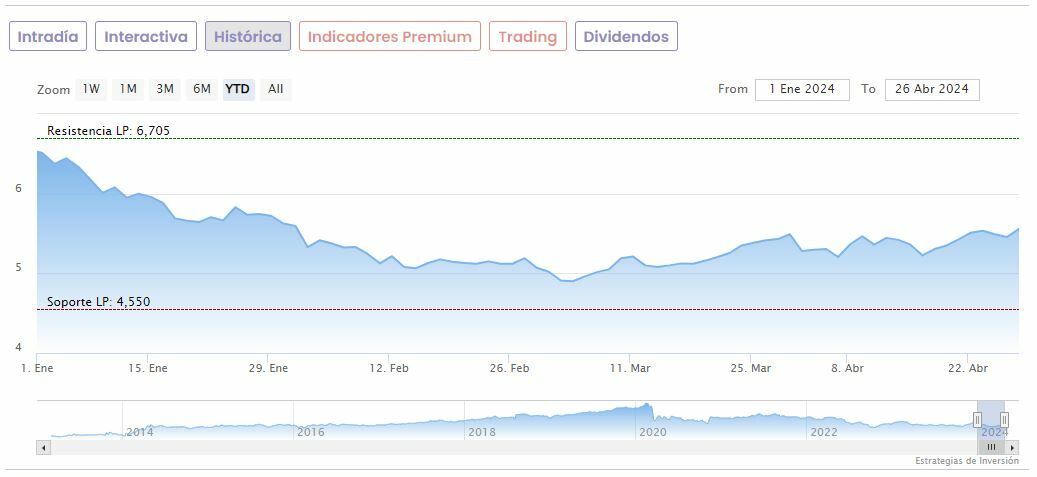Open the From date field
Screen dimensions: 1037x477
tap(801, 89)
